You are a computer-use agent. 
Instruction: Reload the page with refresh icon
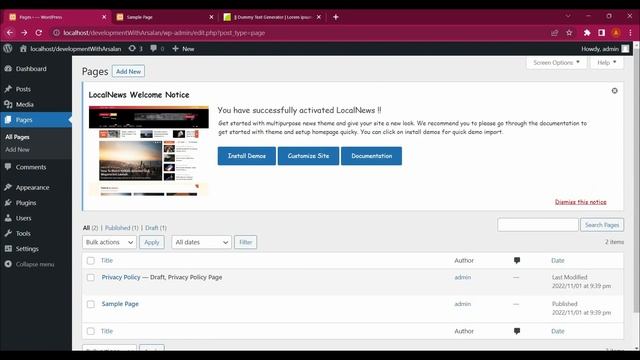pyautogui.click(x=39, y=33)
